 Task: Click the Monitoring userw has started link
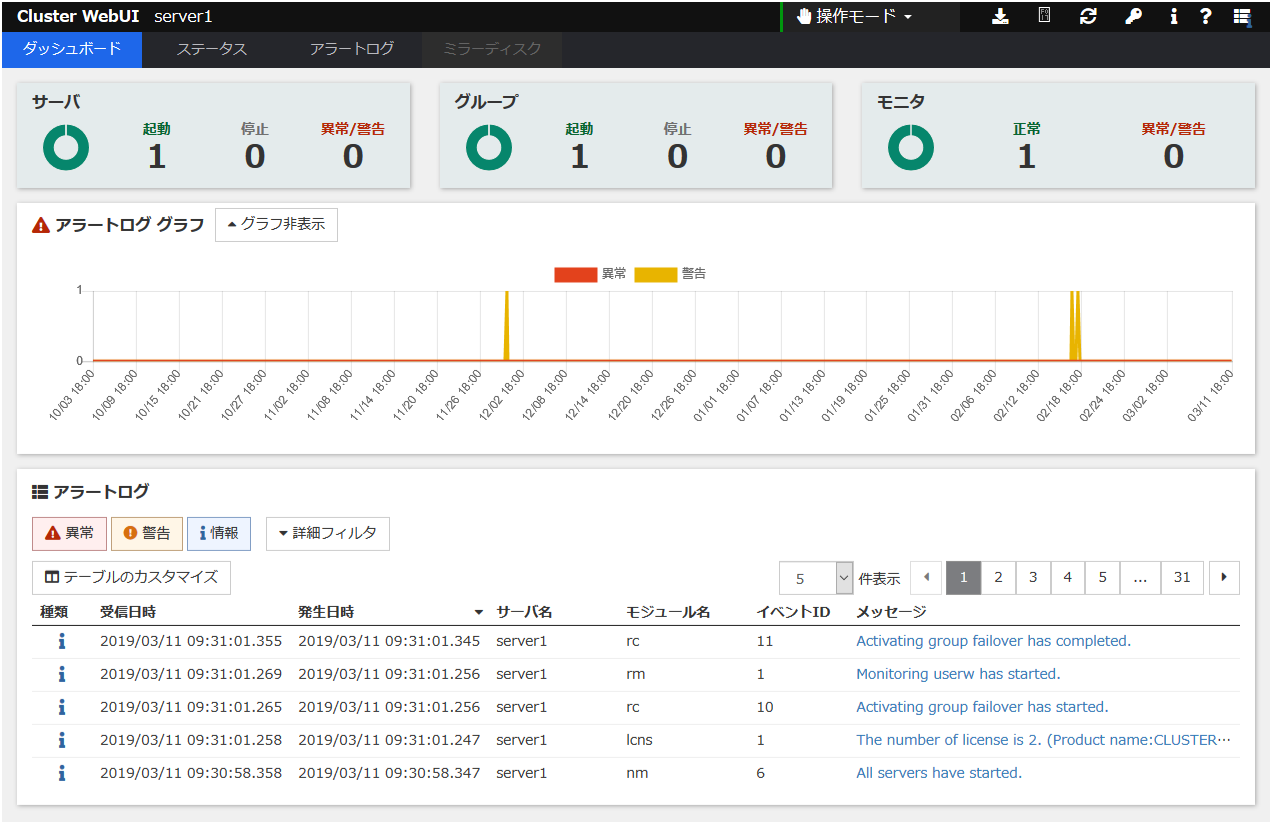tap(957, 674)
